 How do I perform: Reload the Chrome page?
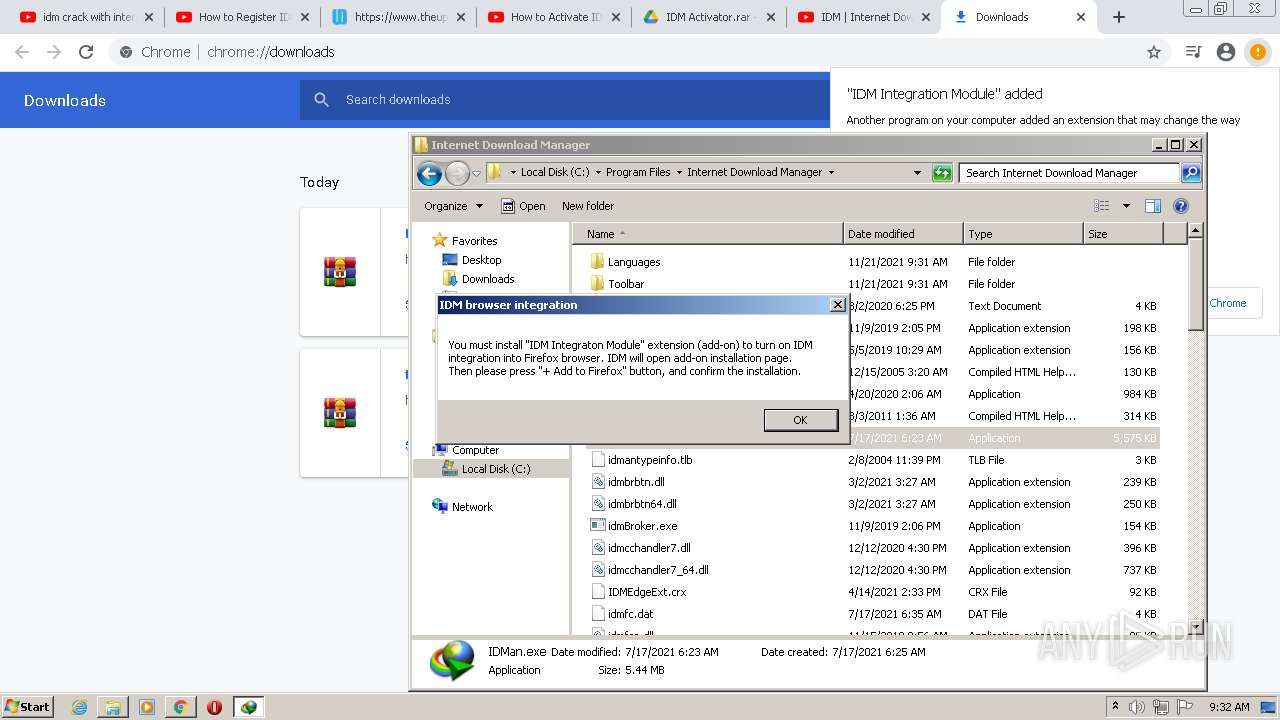tap(86, 52)
